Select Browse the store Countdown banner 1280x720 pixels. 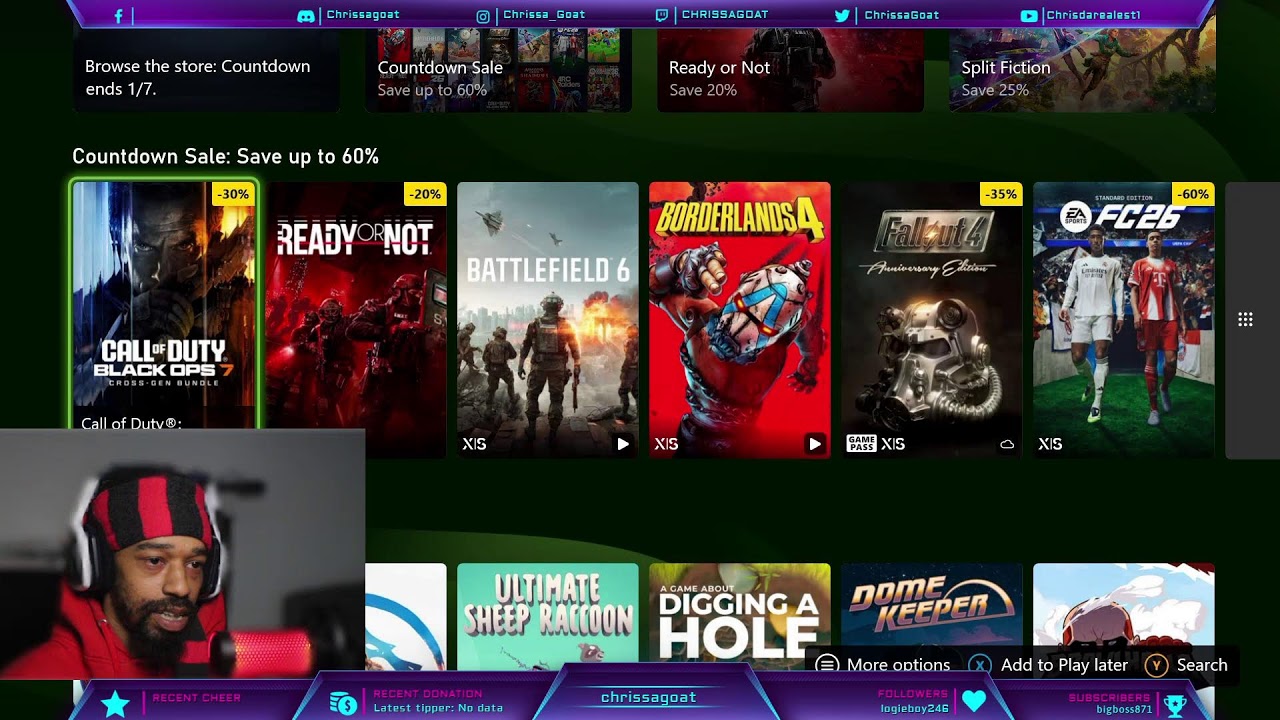coord(206,70)
